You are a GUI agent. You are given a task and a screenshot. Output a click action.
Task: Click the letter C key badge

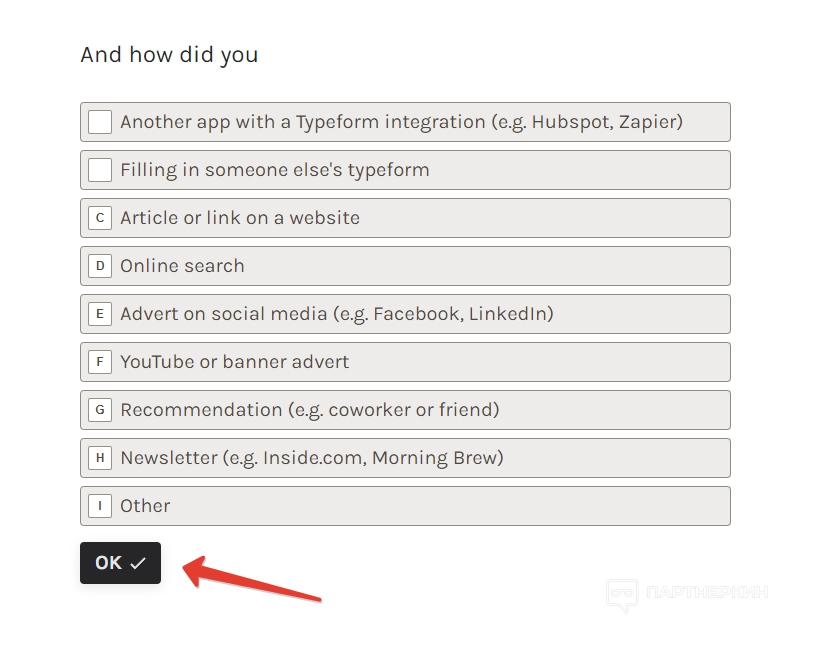pyautogui.click(x=100, y=218)
